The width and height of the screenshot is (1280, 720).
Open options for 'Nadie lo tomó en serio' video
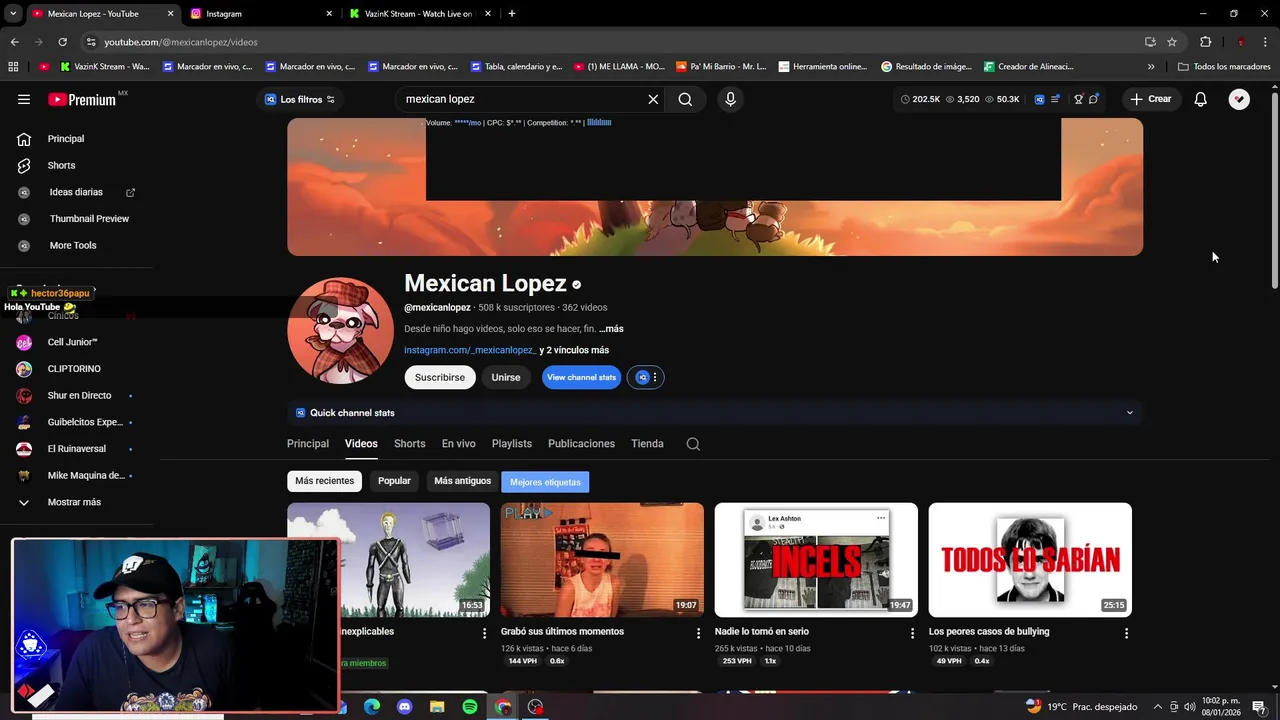pos(912,633)
